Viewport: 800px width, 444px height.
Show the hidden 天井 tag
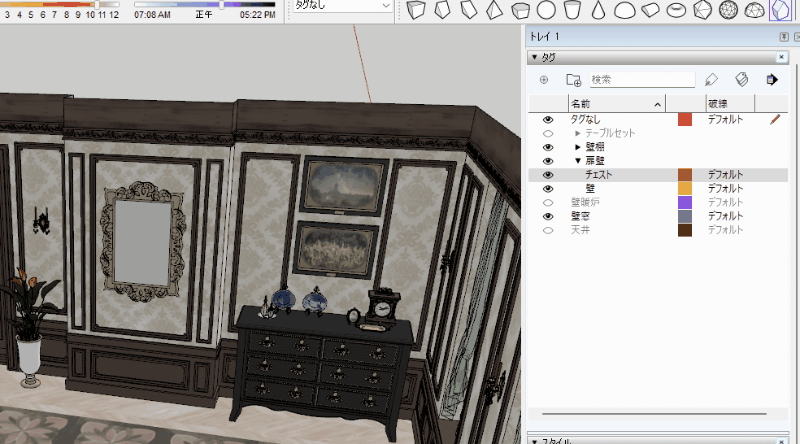[548, 230]
